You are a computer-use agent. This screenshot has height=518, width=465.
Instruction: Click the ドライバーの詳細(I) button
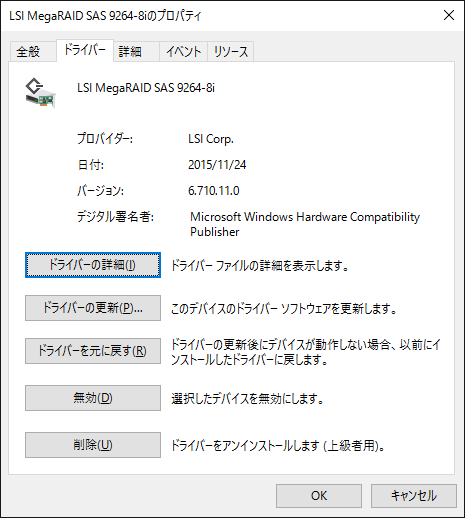click(x=93, y=265)
